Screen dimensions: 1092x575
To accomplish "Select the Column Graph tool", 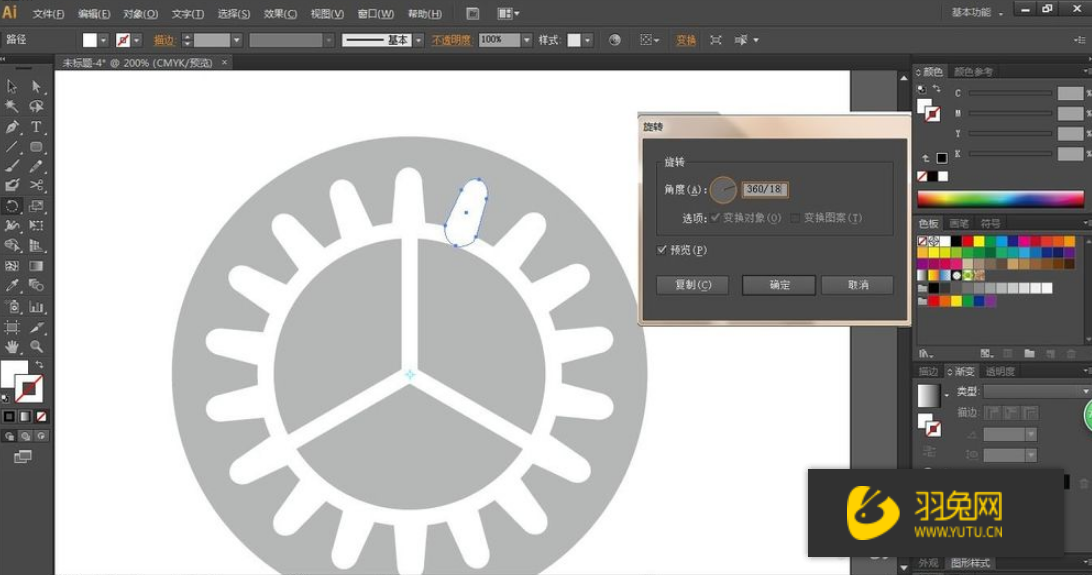I will click(36, 306).
